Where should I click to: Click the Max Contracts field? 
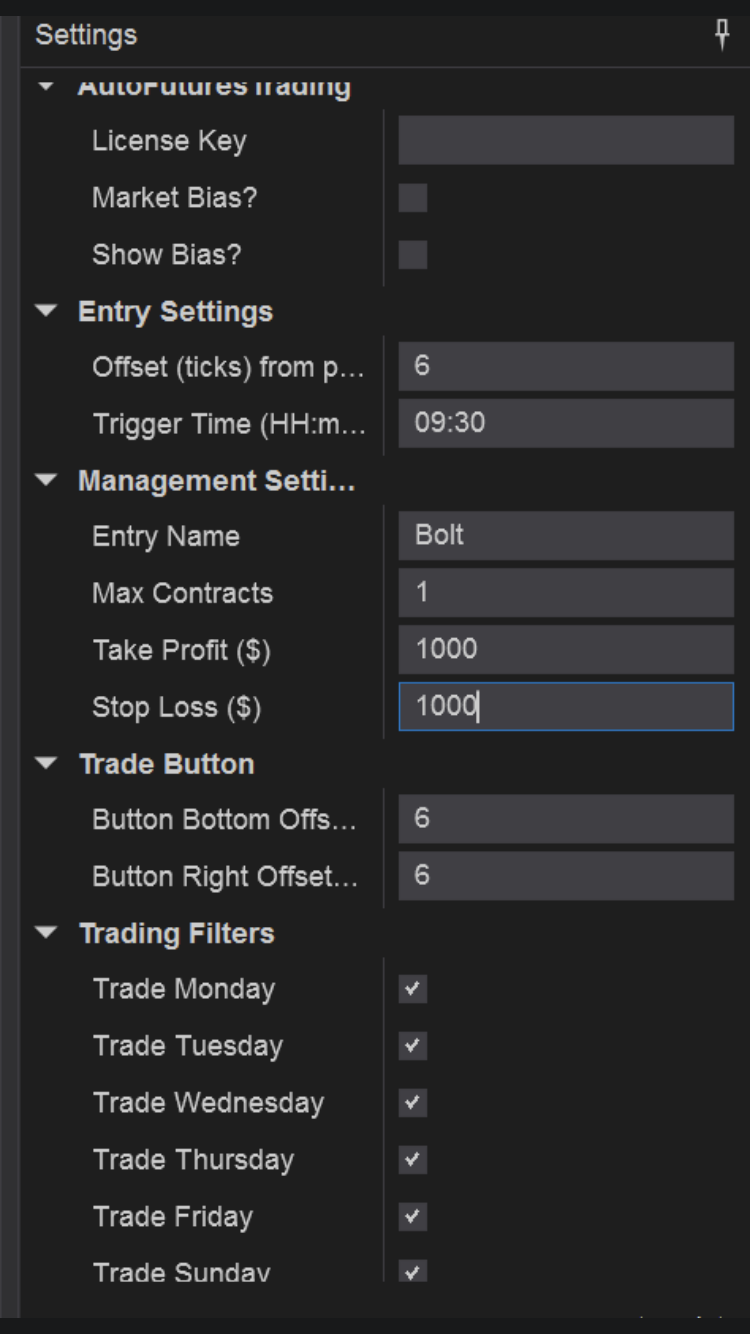(566, 593)
